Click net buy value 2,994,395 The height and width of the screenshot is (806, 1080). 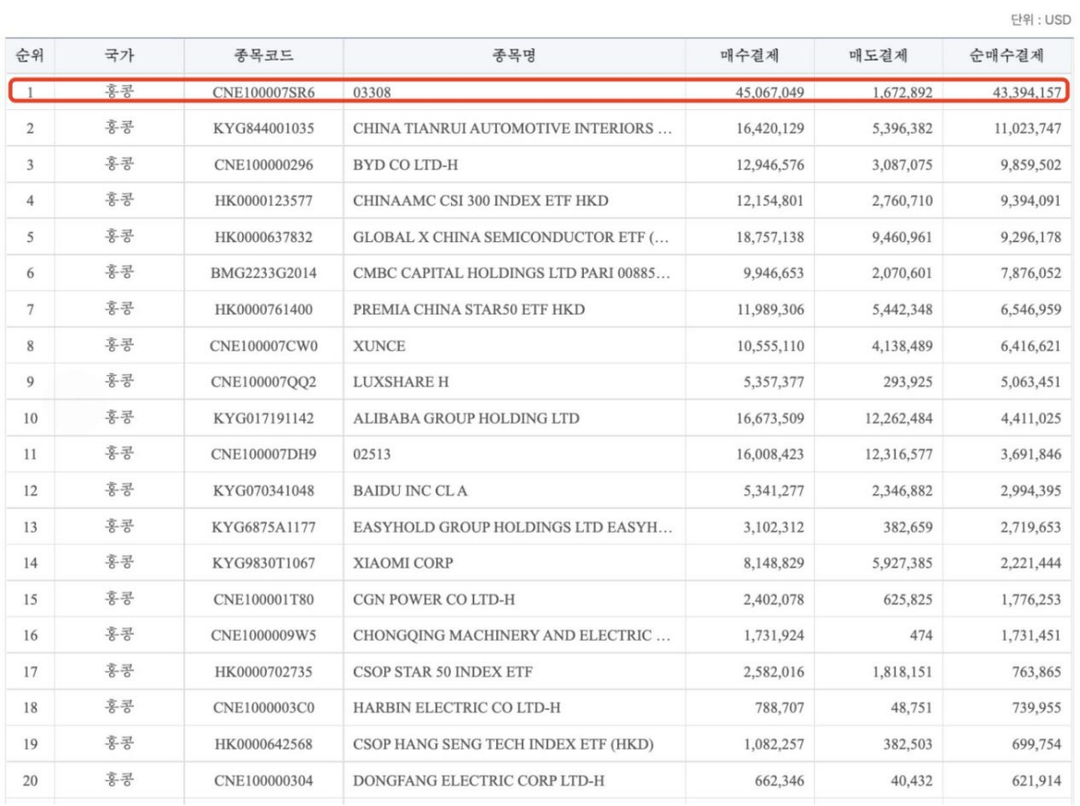coord(1031,490)
